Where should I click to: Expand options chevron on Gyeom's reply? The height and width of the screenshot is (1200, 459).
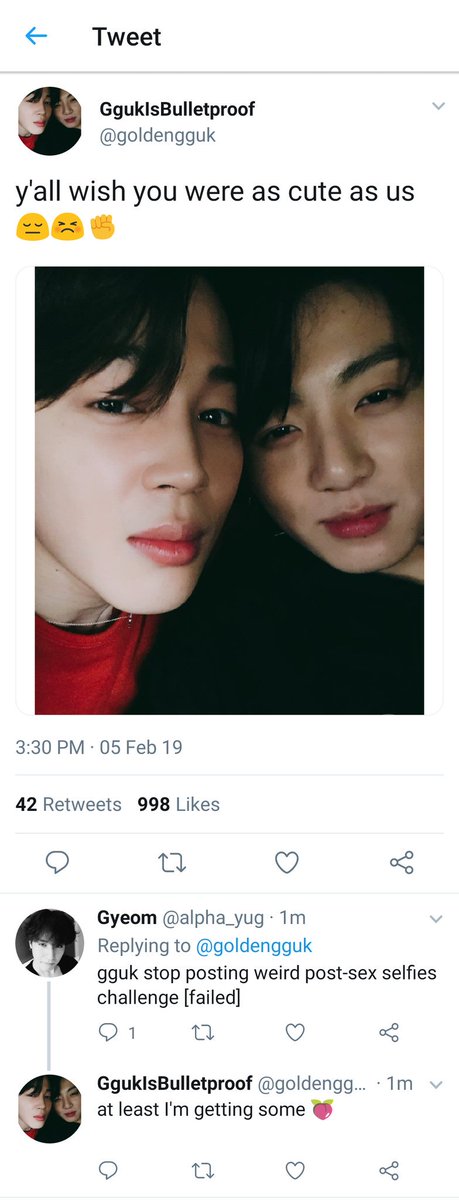(x=435, y=918)
